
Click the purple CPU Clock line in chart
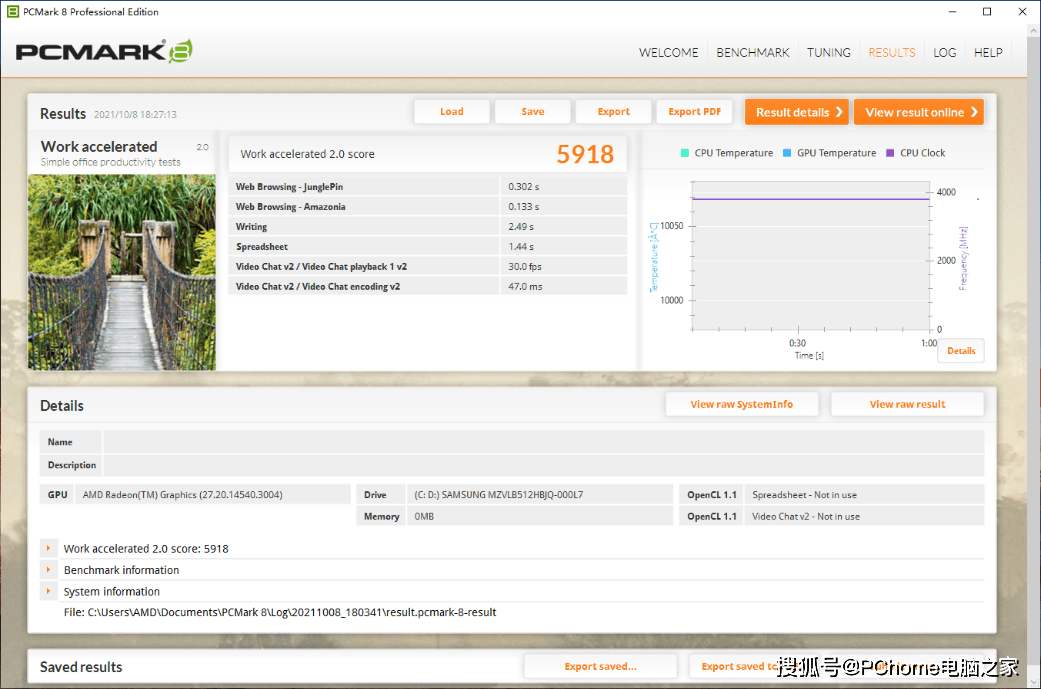810,198
